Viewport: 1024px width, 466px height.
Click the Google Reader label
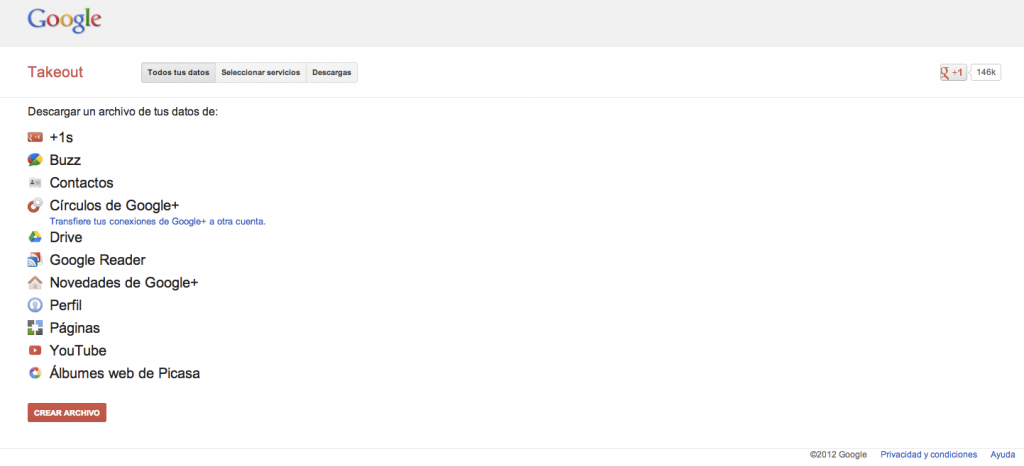coord(97,260)
